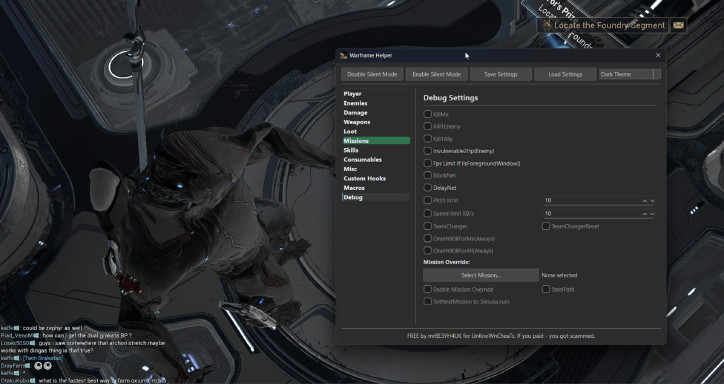Click the None selected mission text
Image resolution: width=724 pixels, height=384 pixels.
[559, 275]
